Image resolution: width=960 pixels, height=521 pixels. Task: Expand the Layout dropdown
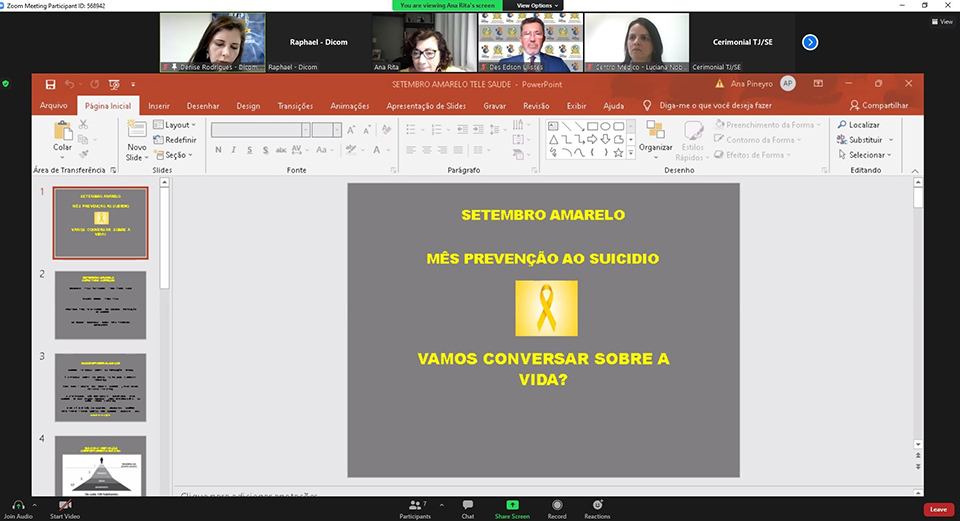(176, 125)
